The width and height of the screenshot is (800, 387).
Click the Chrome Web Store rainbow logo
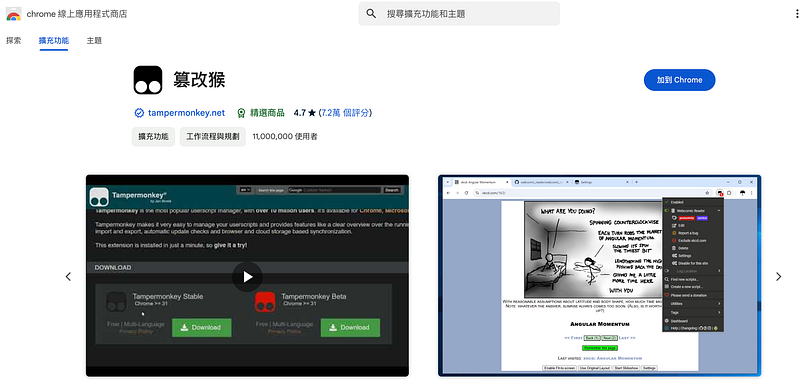13,14
